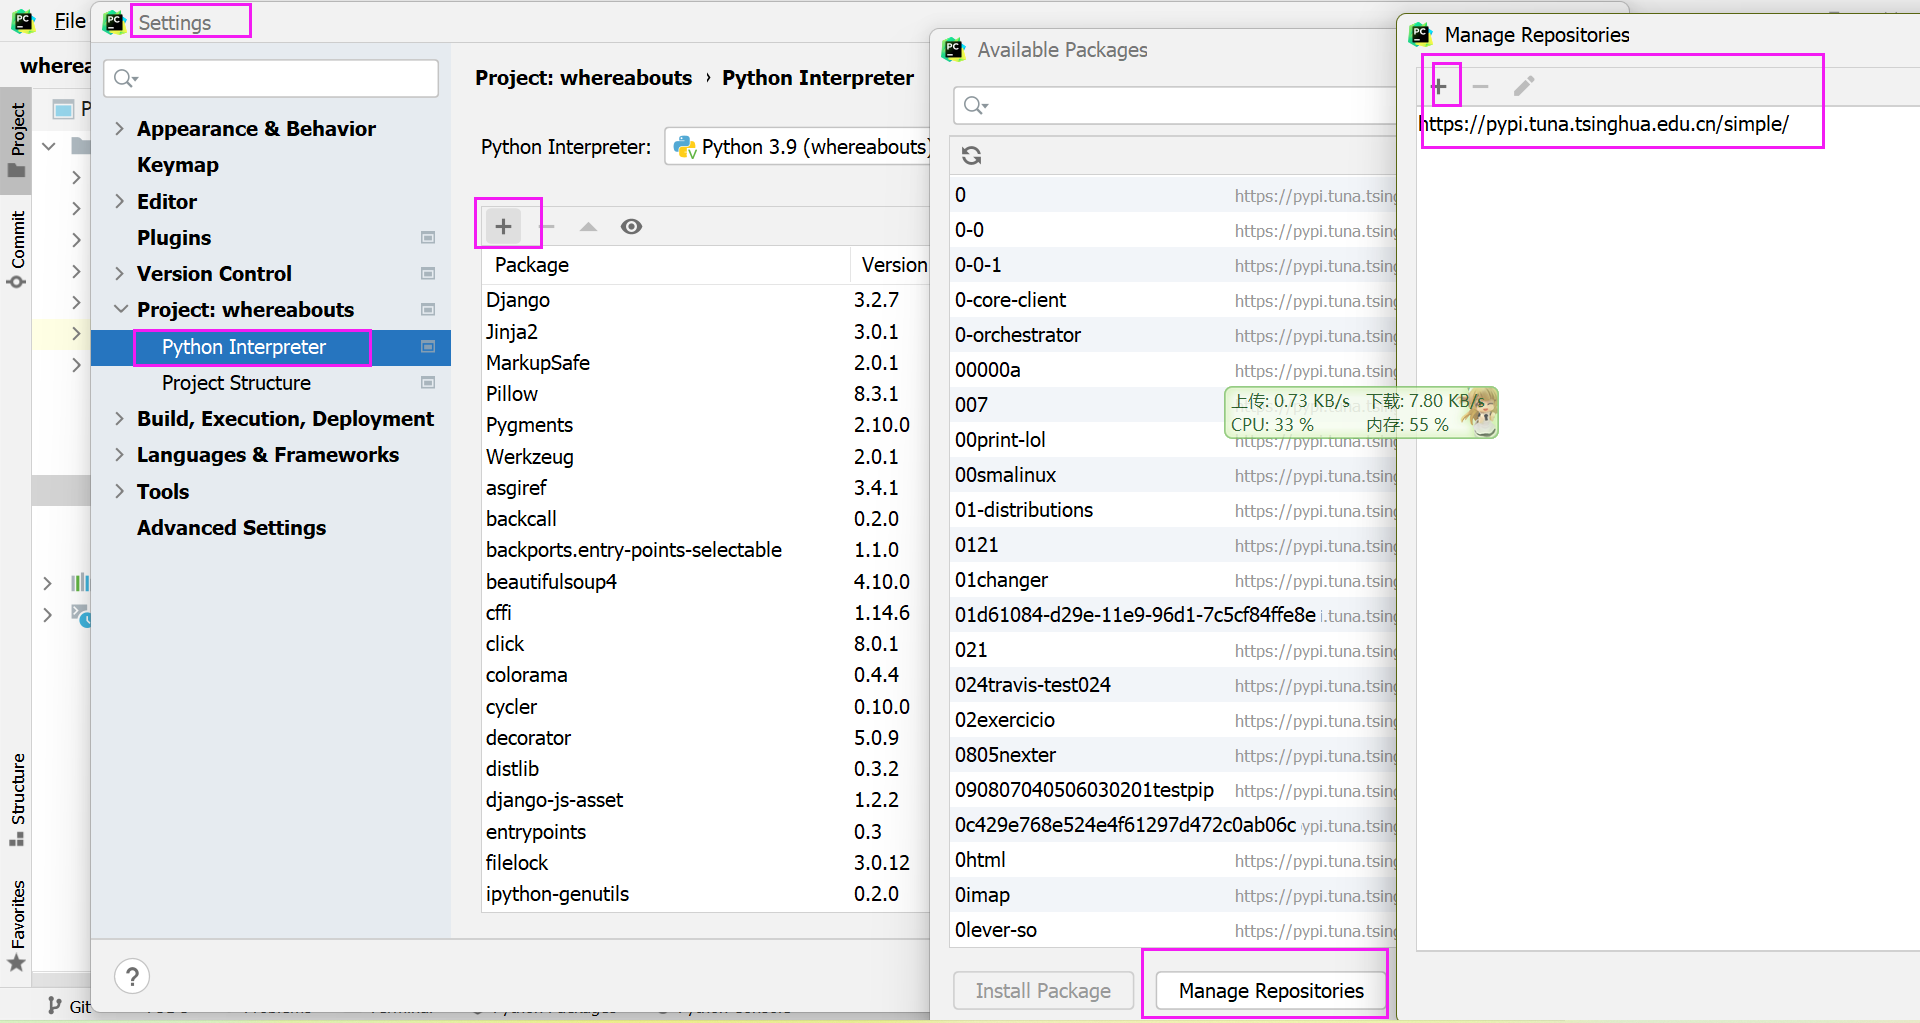Image resolution: width=1920 pixels, height=1023 pixels.
Task: Select the Pygments package row
Action: (x=706, y=425)
